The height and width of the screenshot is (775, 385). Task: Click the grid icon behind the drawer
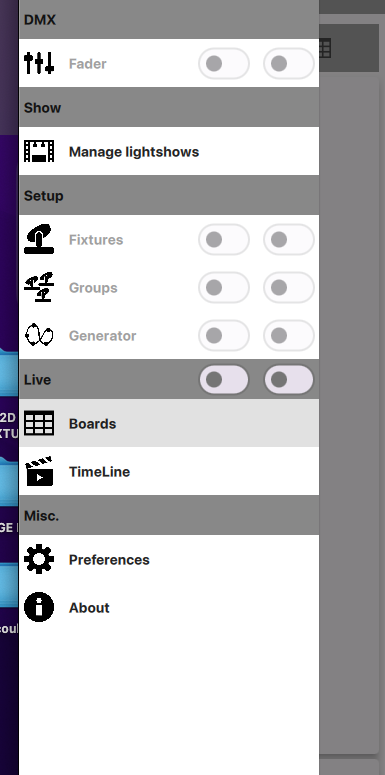[325, 48]
